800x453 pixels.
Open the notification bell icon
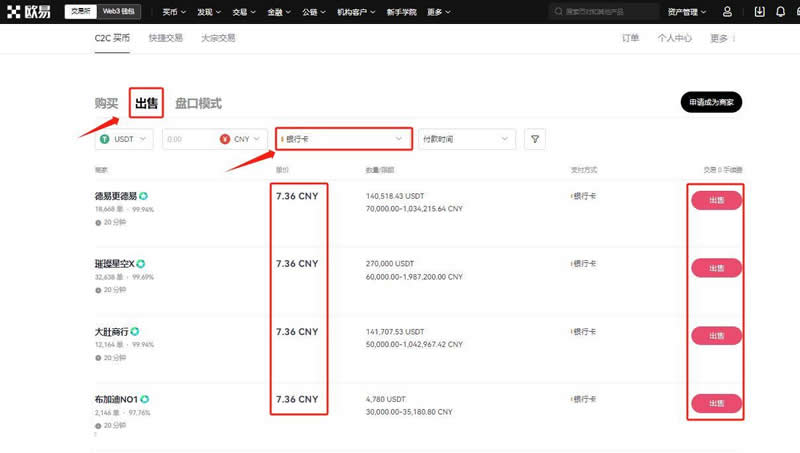pyautogui.click(x=779, y=12)
